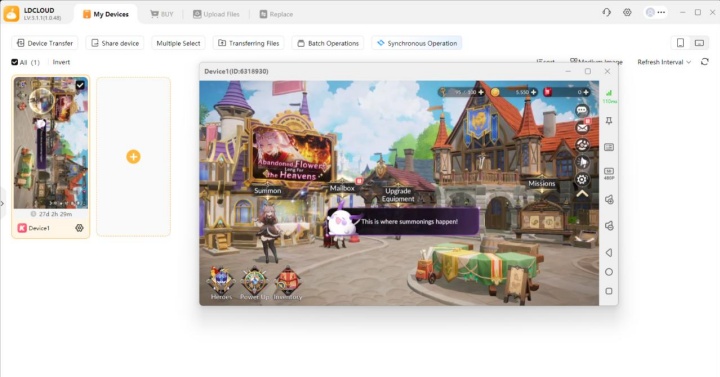Viewport: 720px width, 377px height.
Task: Click the 27d 2h 29m remaining time
Action: tap(51, 214)
